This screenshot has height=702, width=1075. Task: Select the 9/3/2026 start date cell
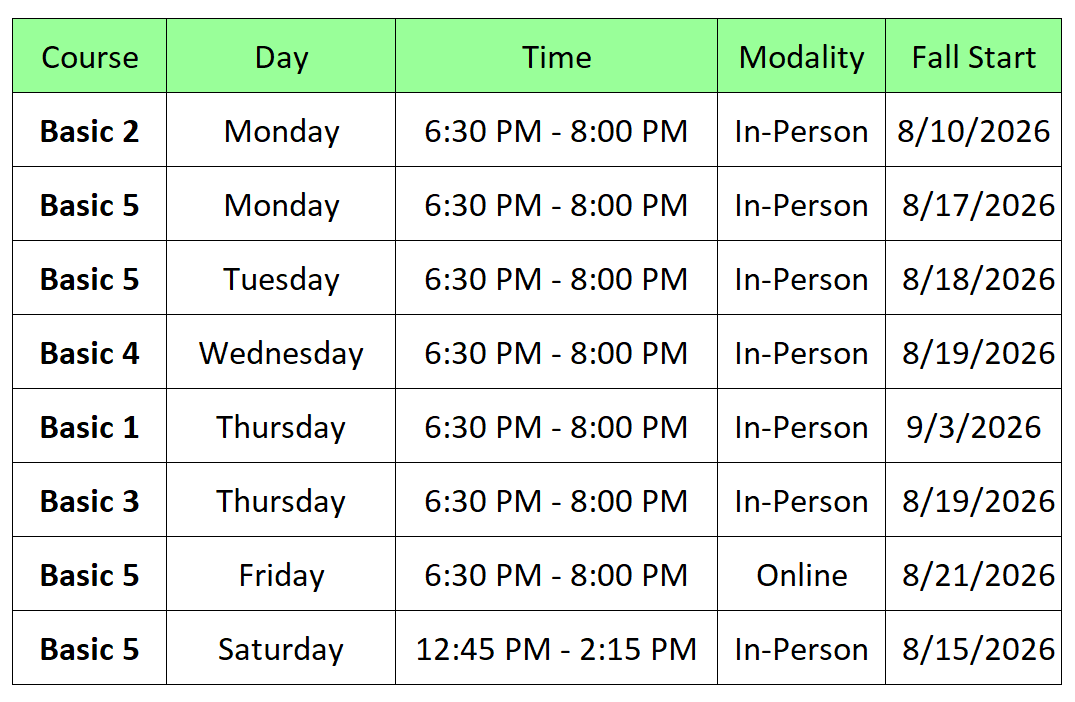tap(974, 426)
